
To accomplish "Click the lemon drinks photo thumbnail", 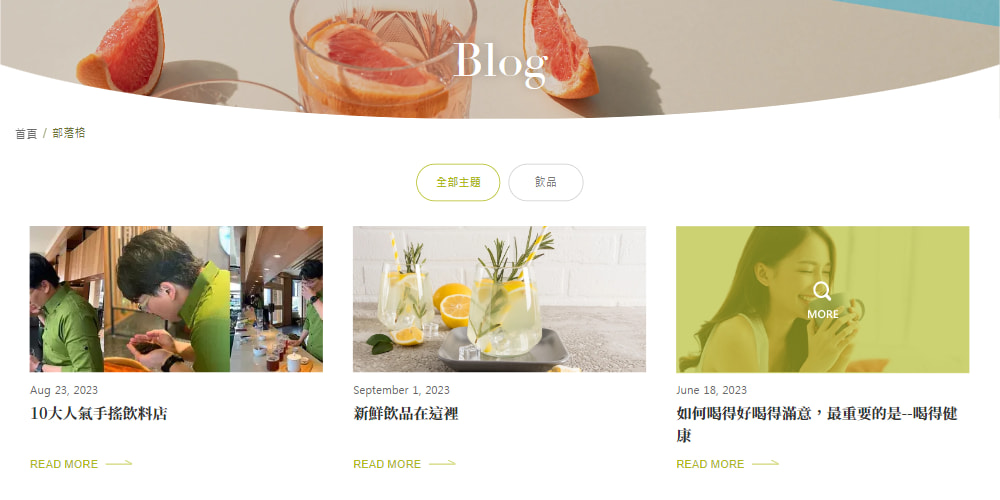I will pos(499,299).
